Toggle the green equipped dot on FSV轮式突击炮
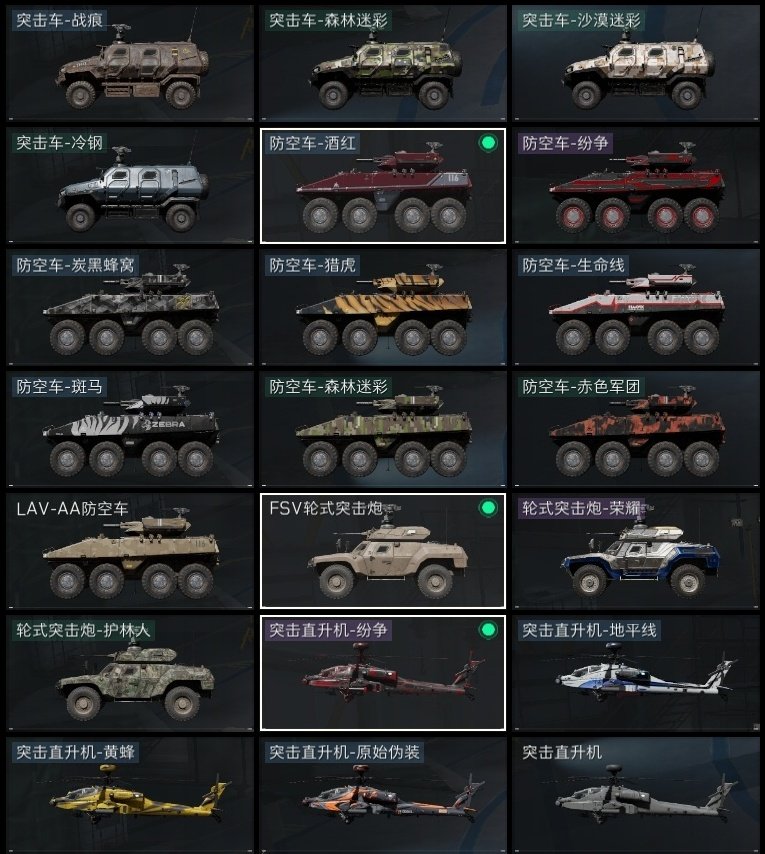The width and height of the screenshot is (765, 854). (488, 508)
